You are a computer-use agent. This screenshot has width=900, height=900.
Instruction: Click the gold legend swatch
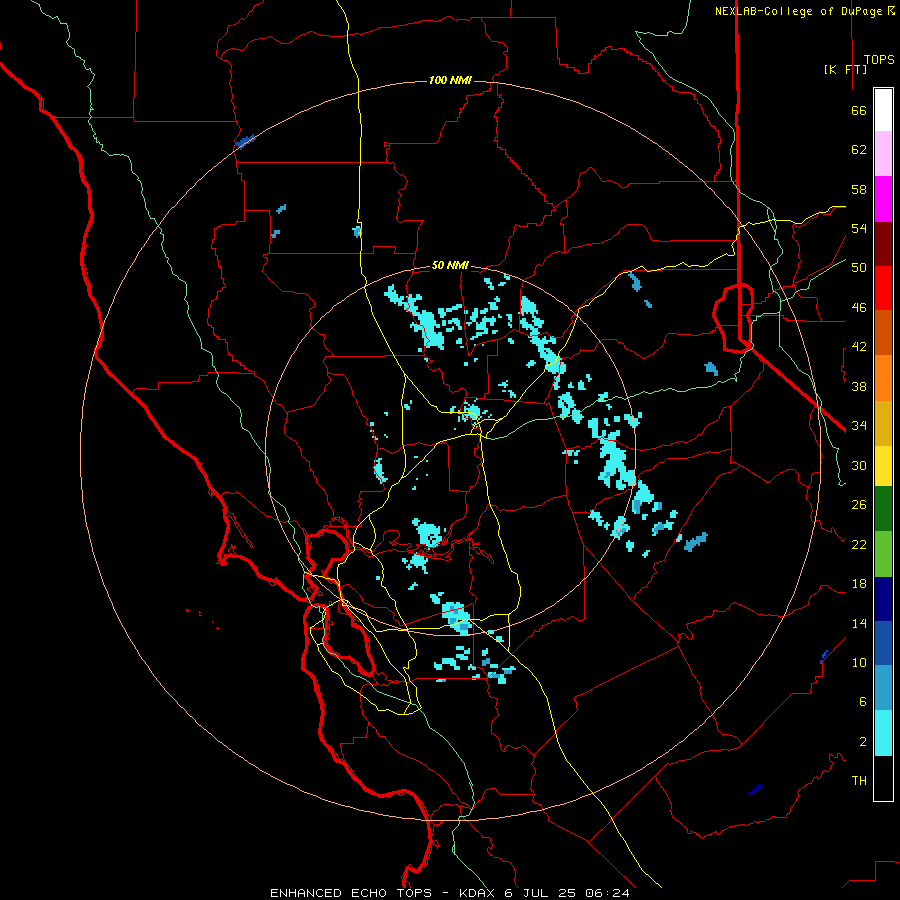coord(883,423)
